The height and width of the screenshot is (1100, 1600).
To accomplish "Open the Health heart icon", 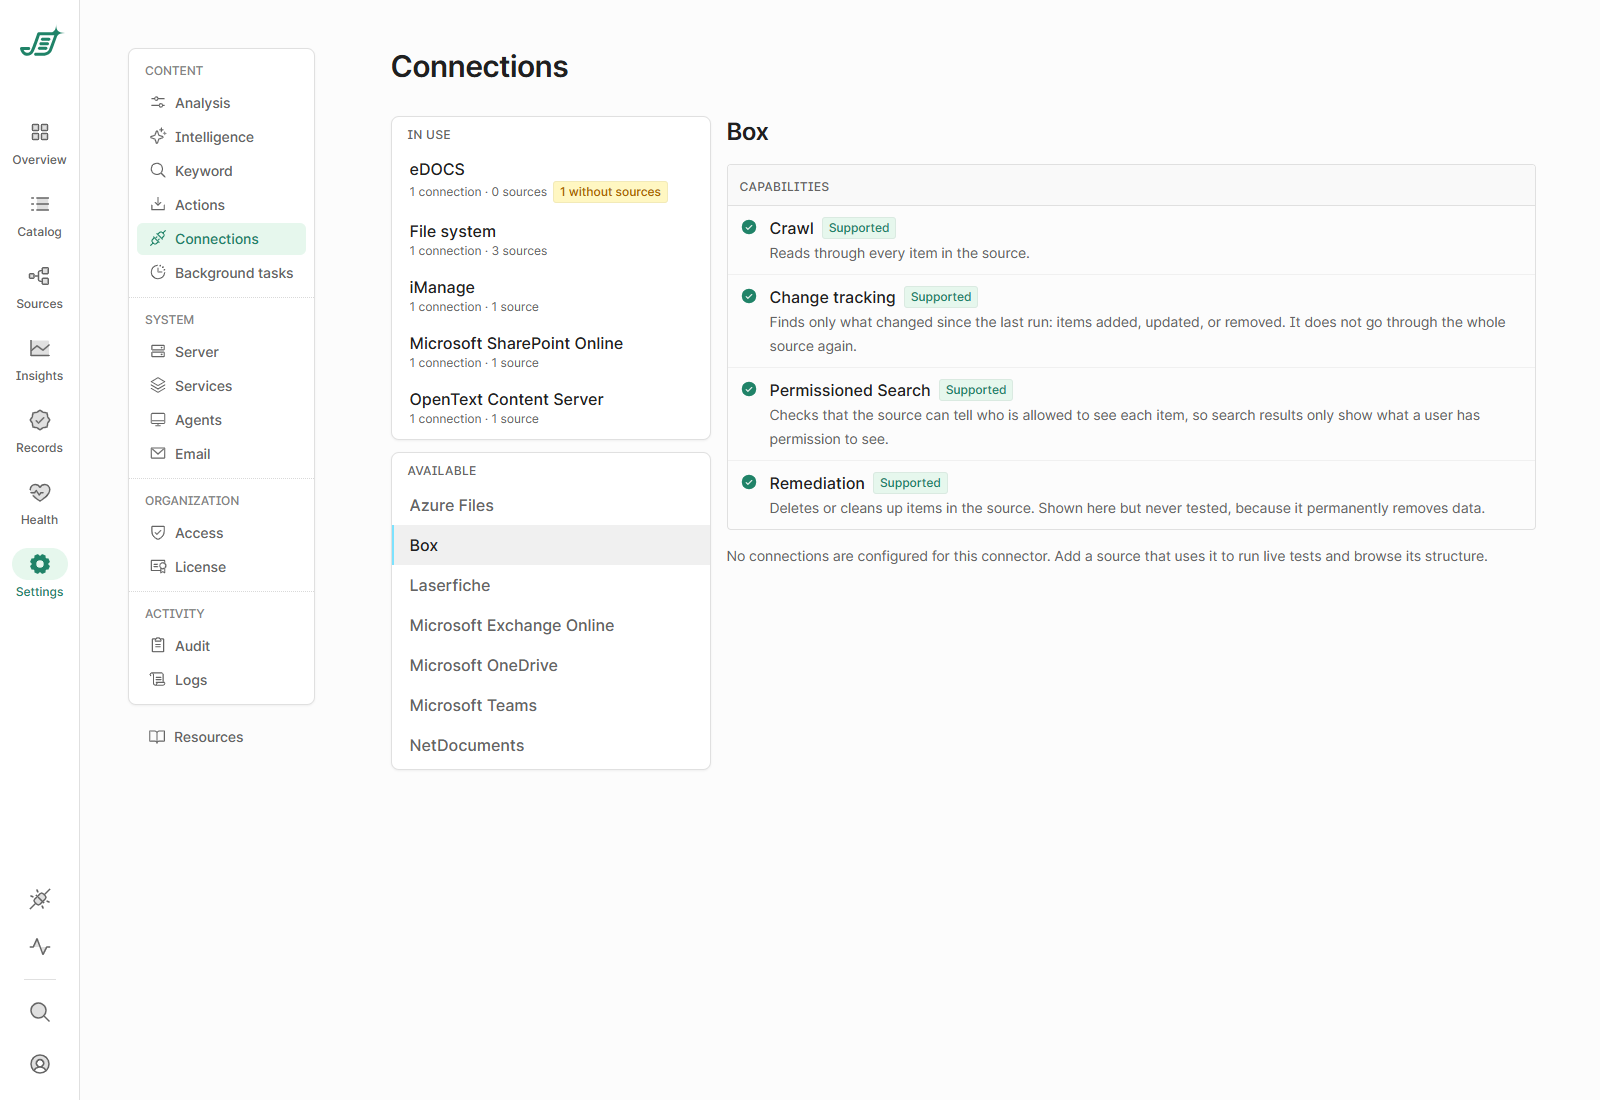I will 40,492.
